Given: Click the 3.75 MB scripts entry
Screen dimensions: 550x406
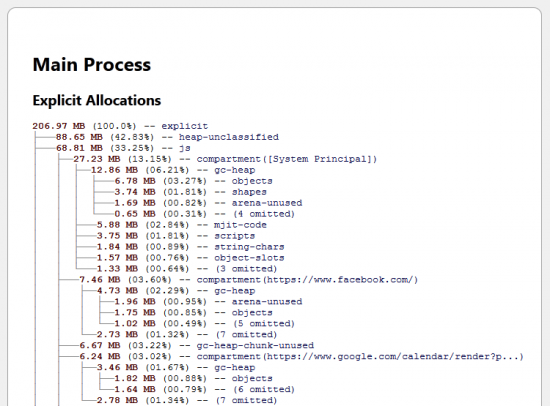Looking at the screenshot, I should (x=176, y=235).
